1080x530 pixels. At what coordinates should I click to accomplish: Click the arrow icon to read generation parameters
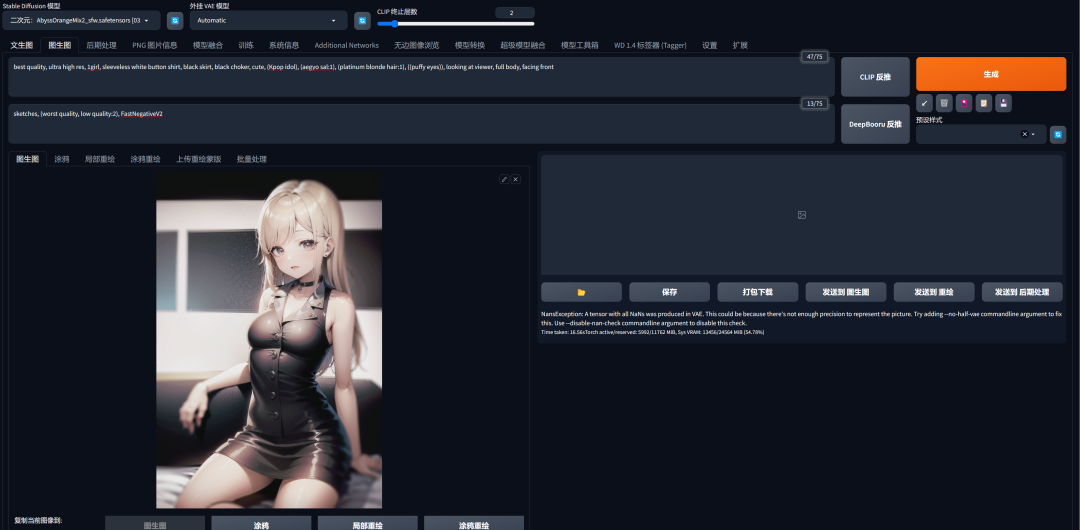pos(924,103)
